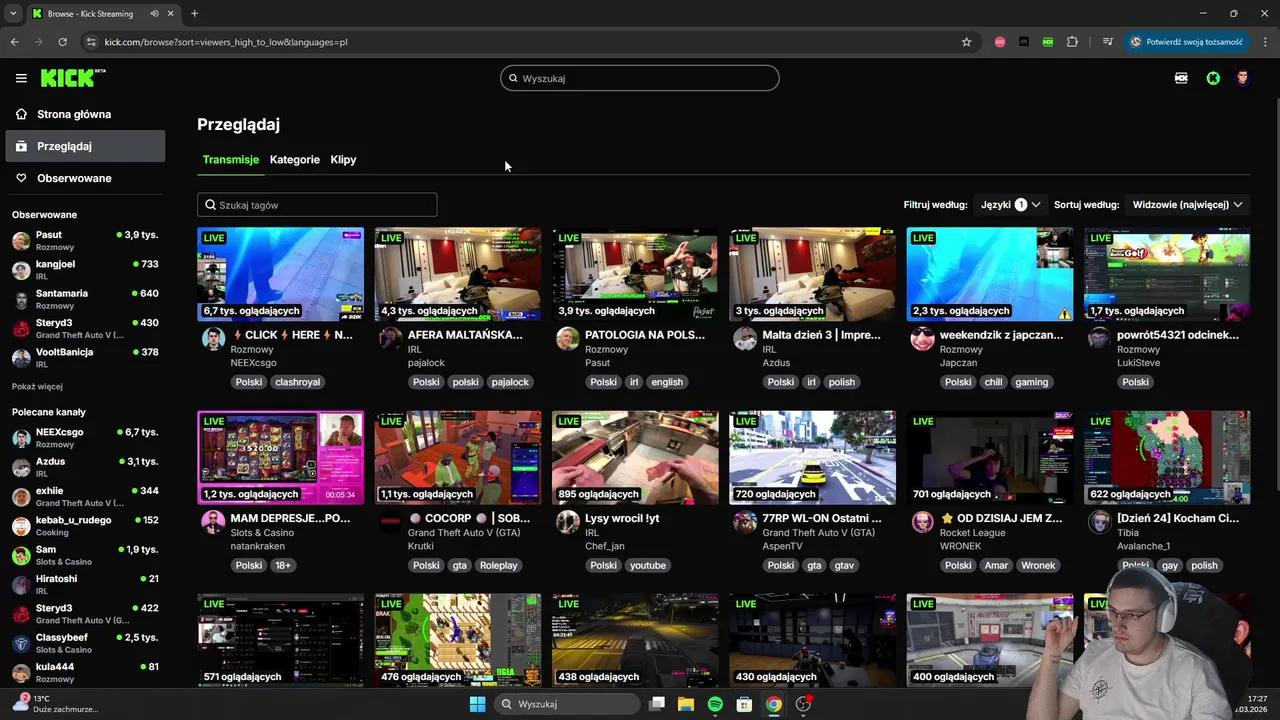Select Przeglądaj in the sidebar
Screen dimensions: 1280x720
(x=85, y=146)
